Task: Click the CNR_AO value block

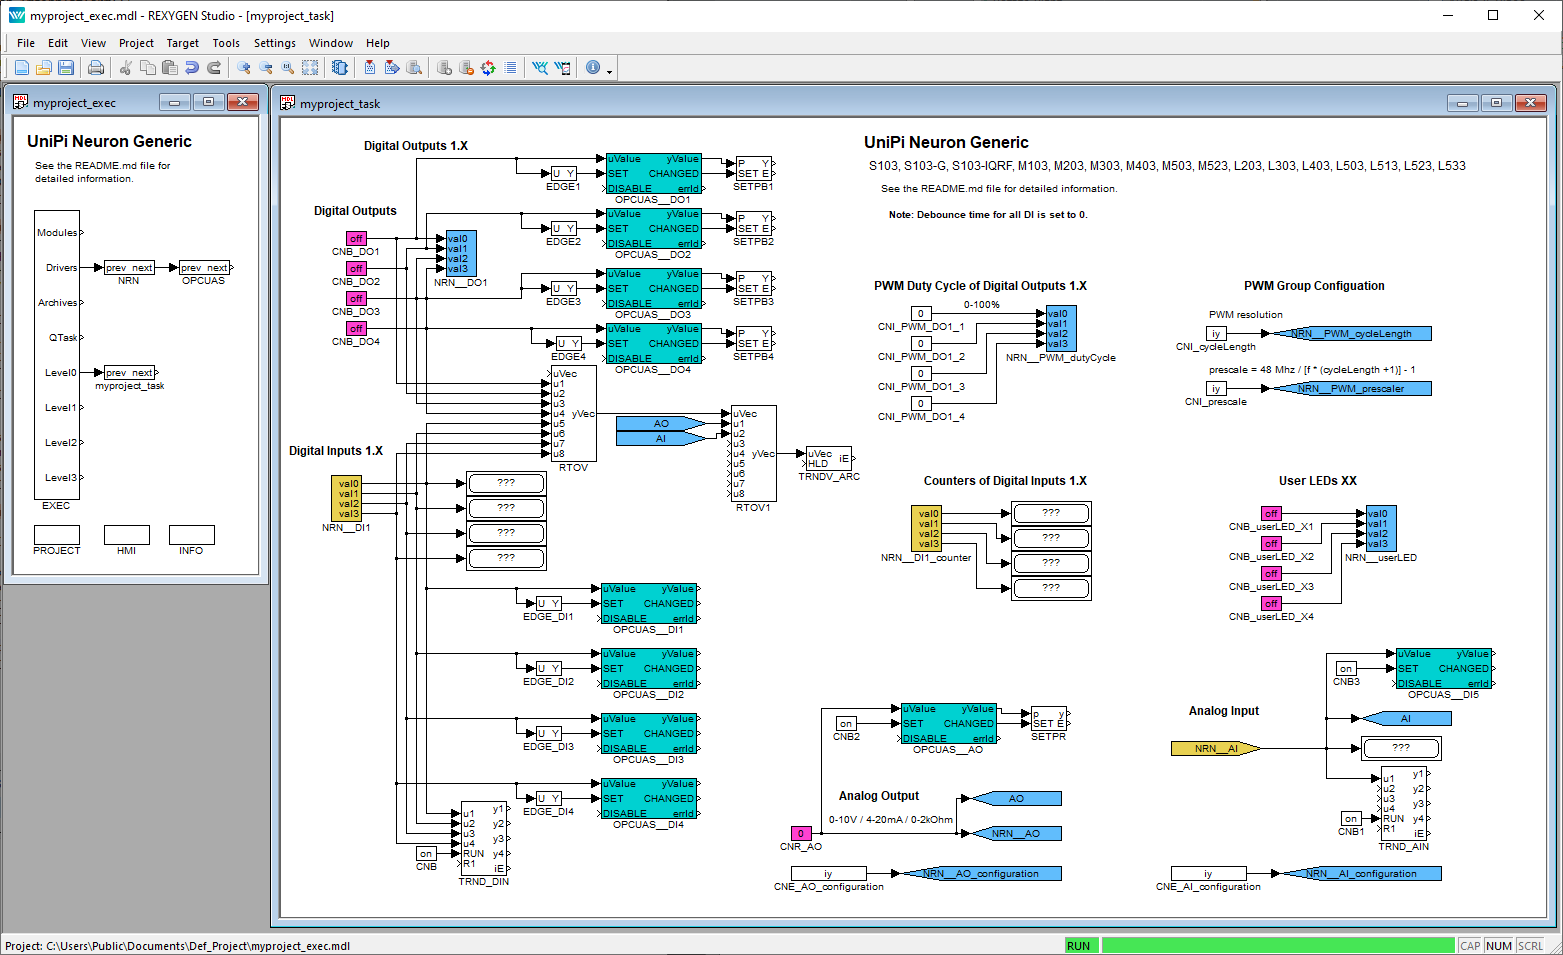Action: pyautogui.click(x=801, y=833)
